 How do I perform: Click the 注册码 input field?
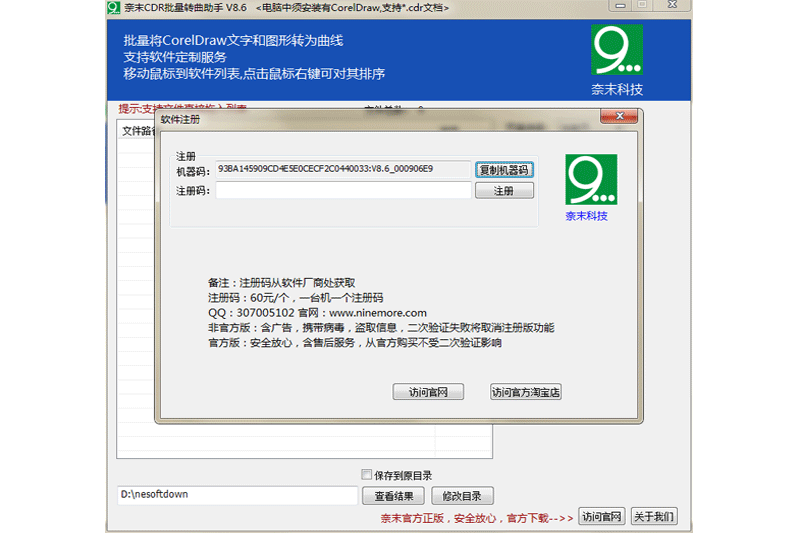click(343, 190)
